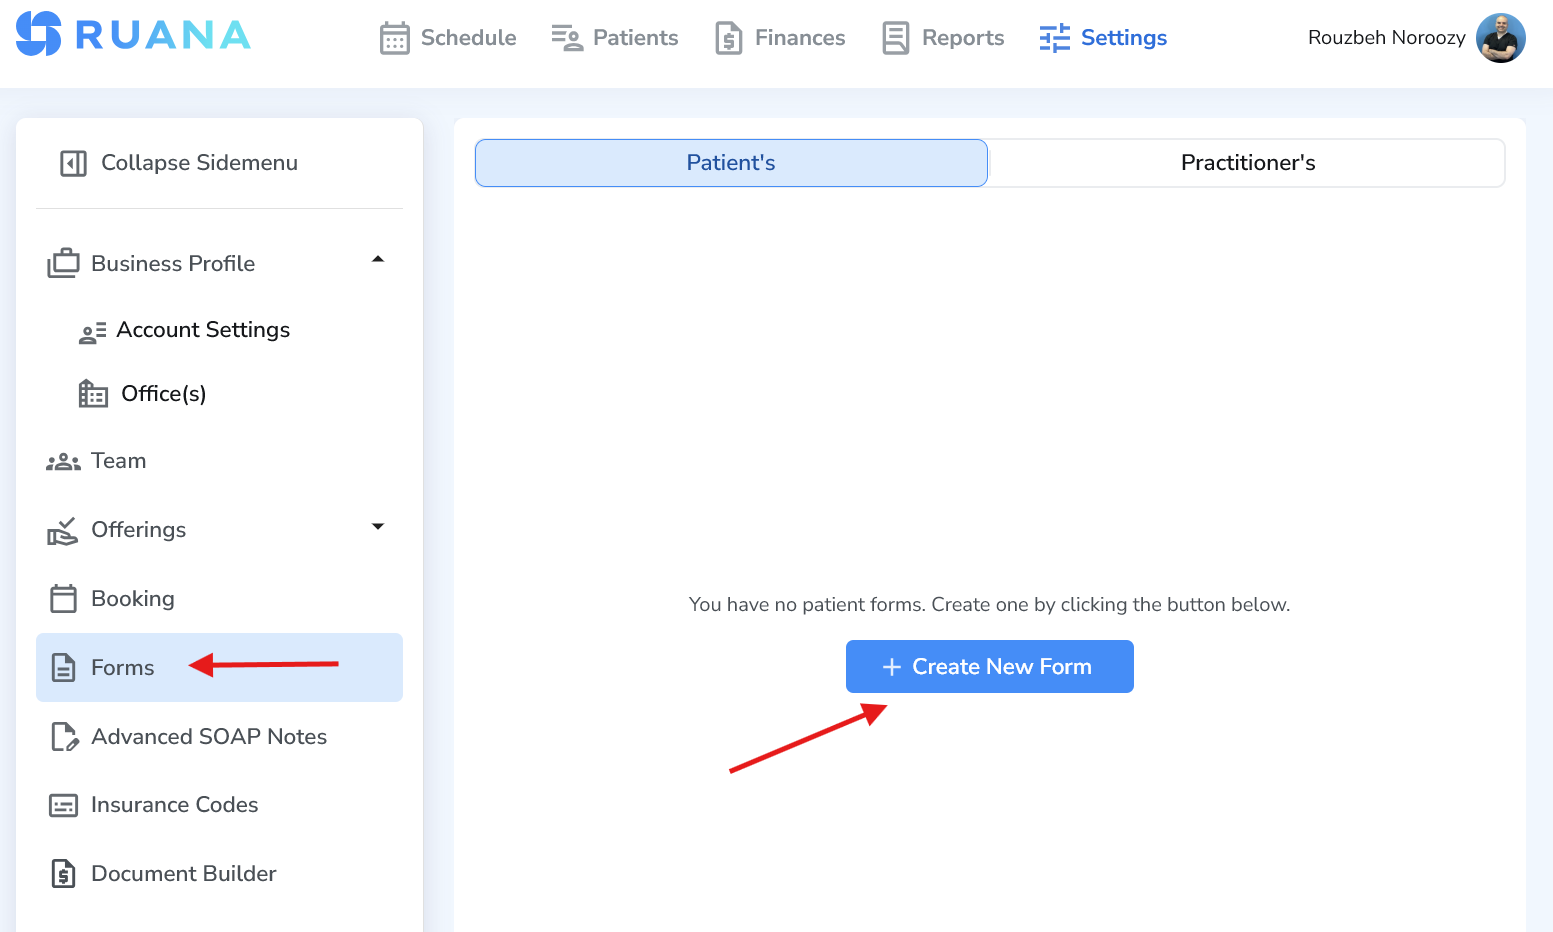1553x932 pixels.
Task: Click the Document Builder icon
Action: [64, 874]
